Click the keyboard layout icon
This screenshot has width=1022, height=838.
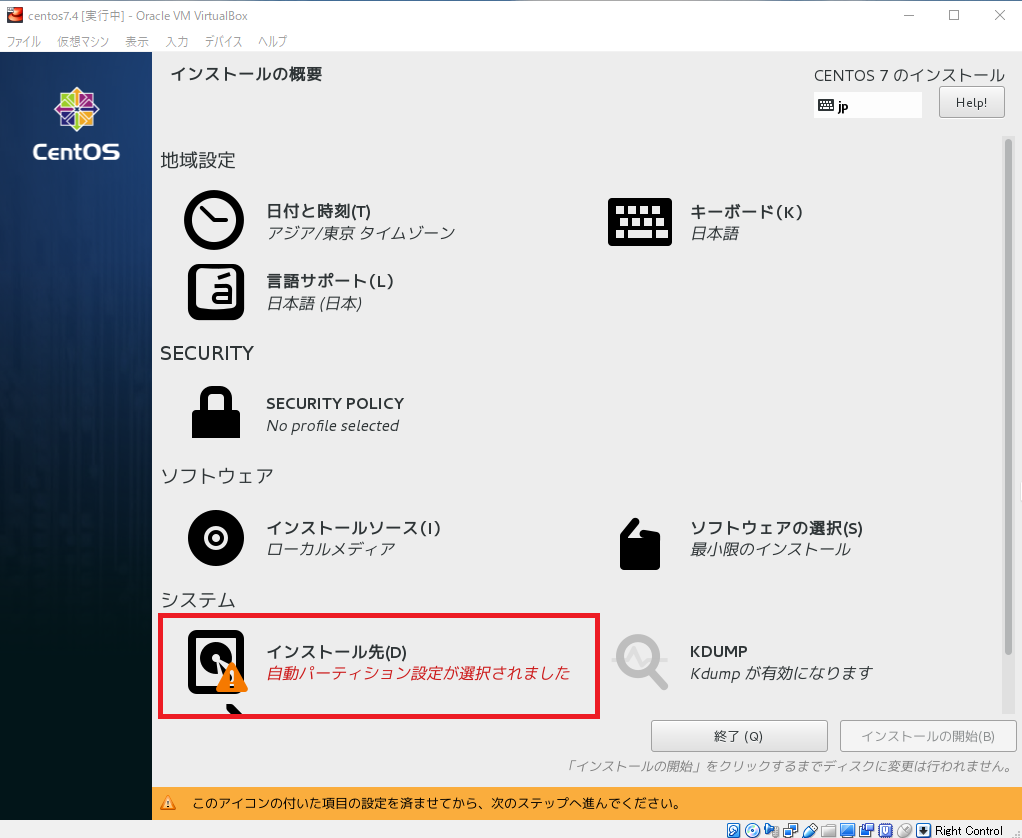(640, 221)
